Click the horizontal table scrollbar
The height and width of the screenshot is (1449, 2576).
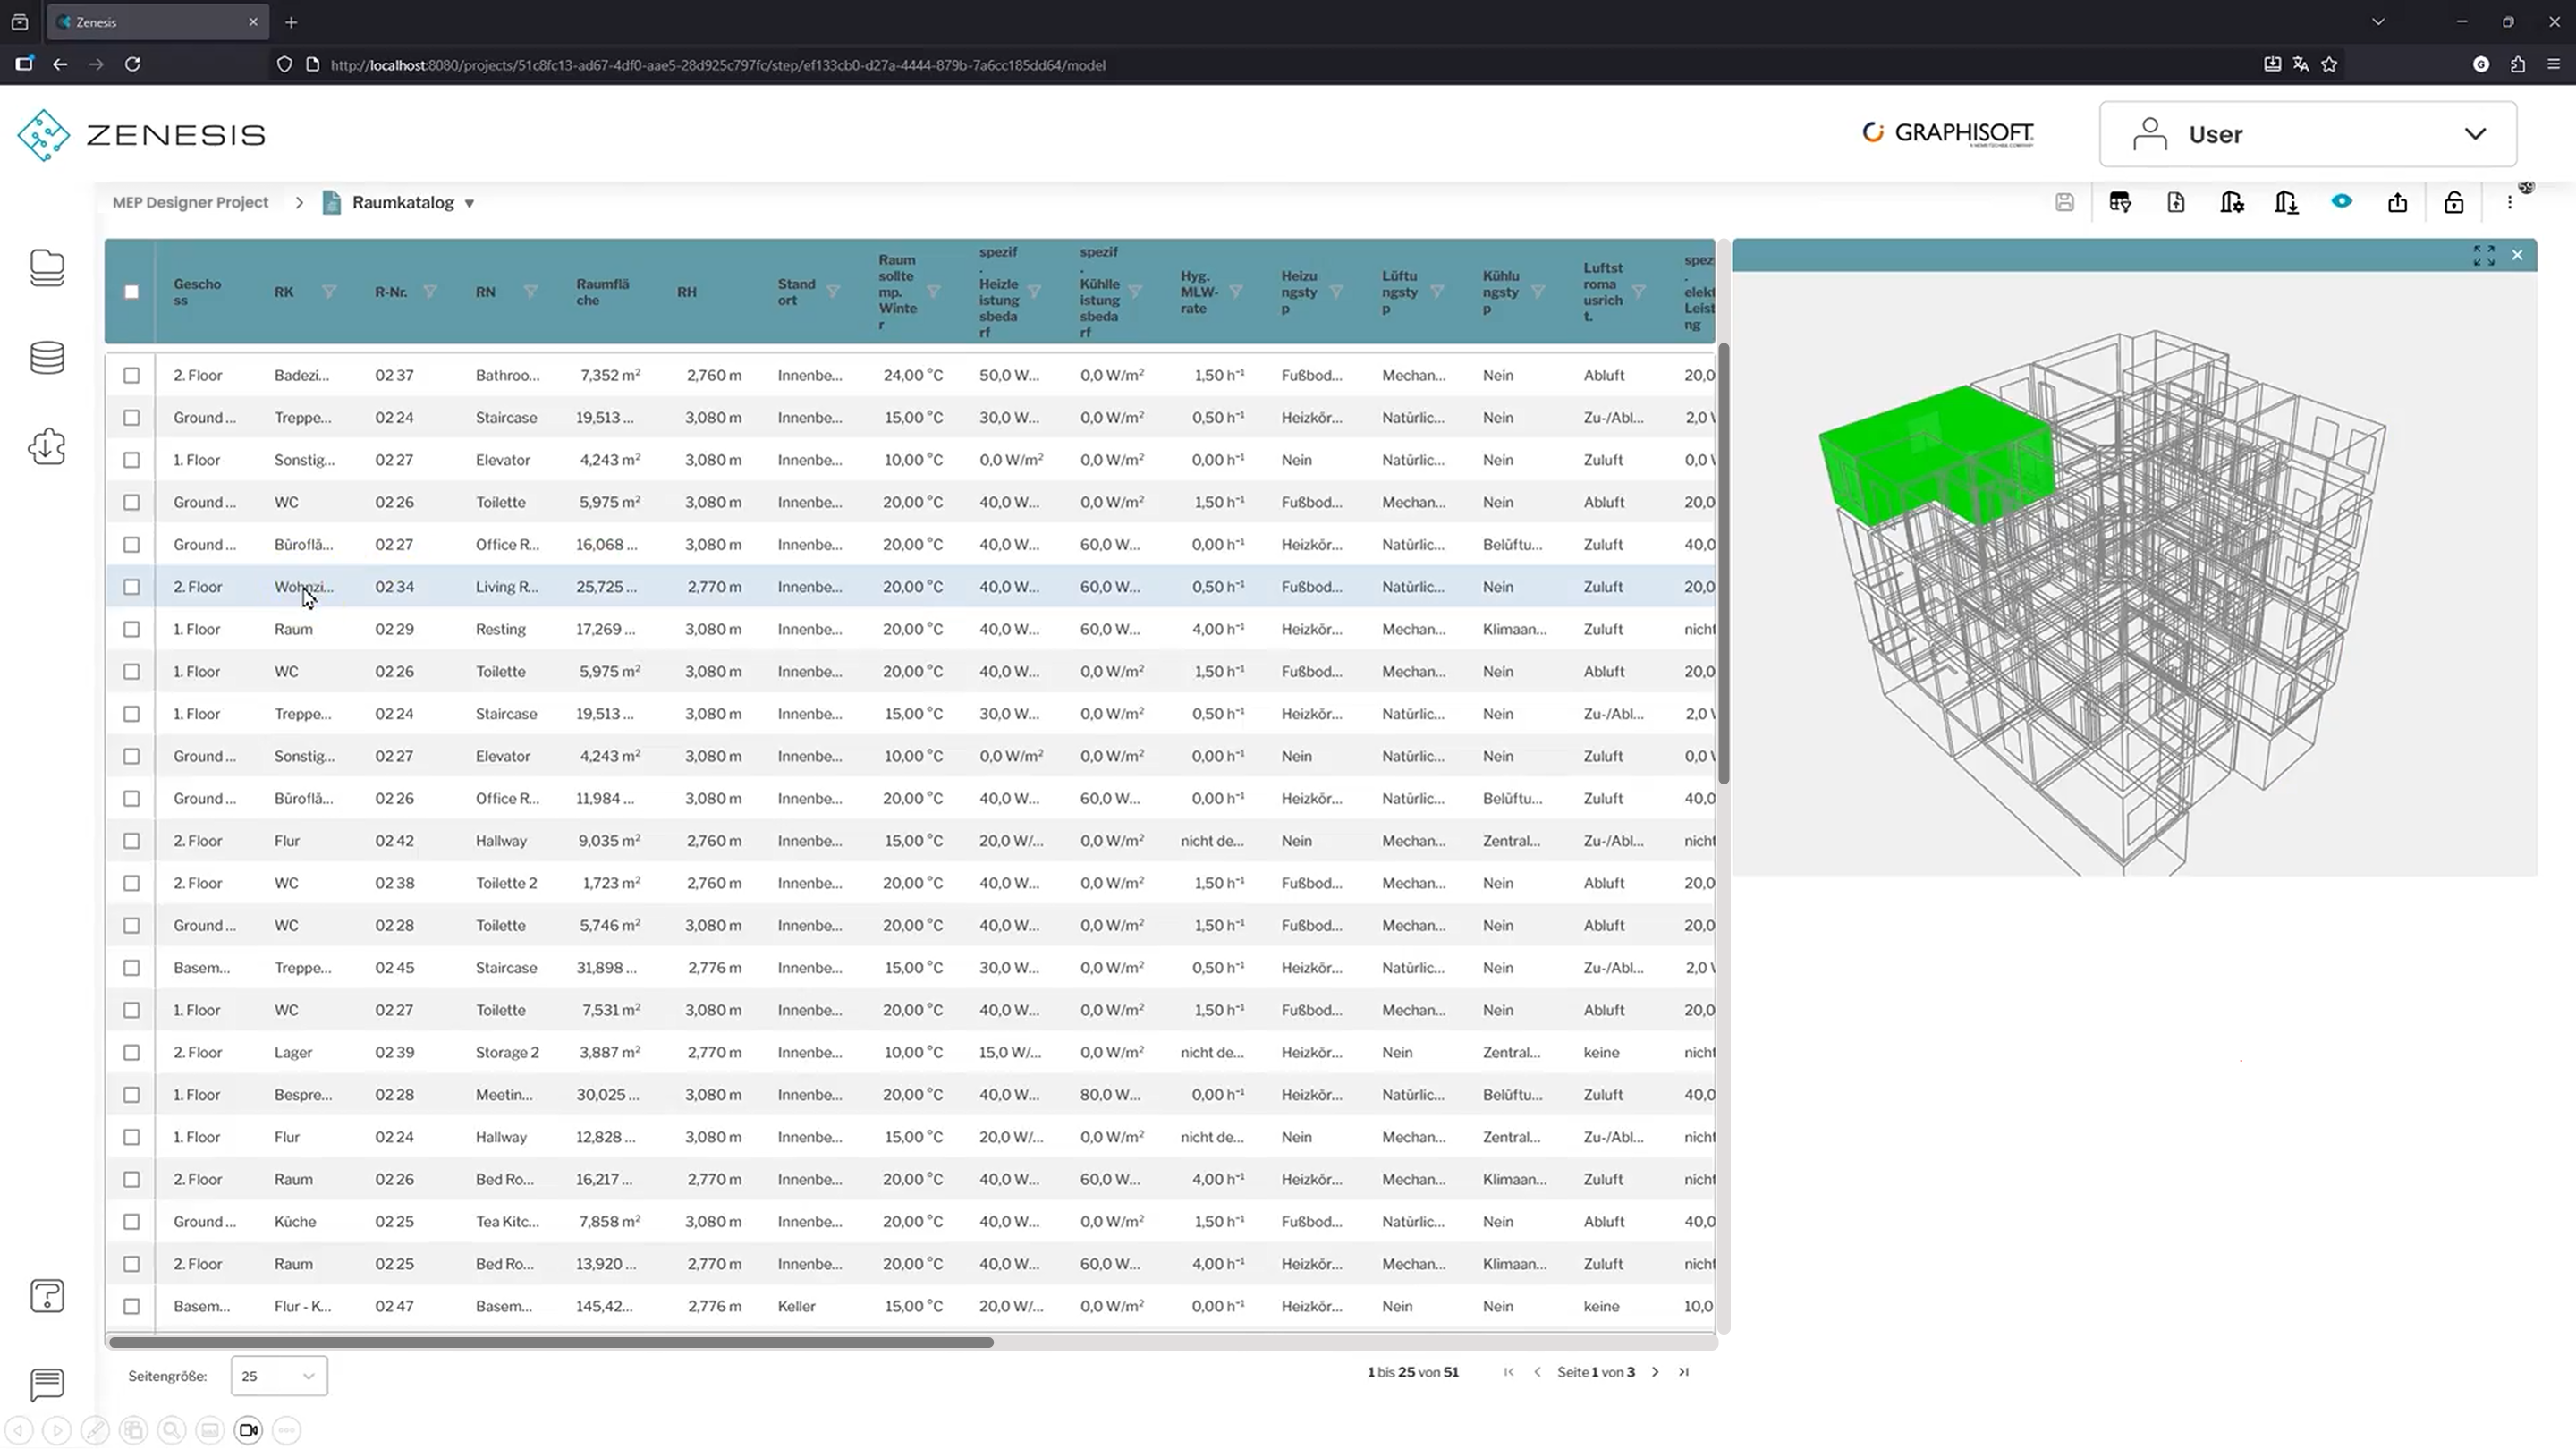click(x=550, y=1342)
